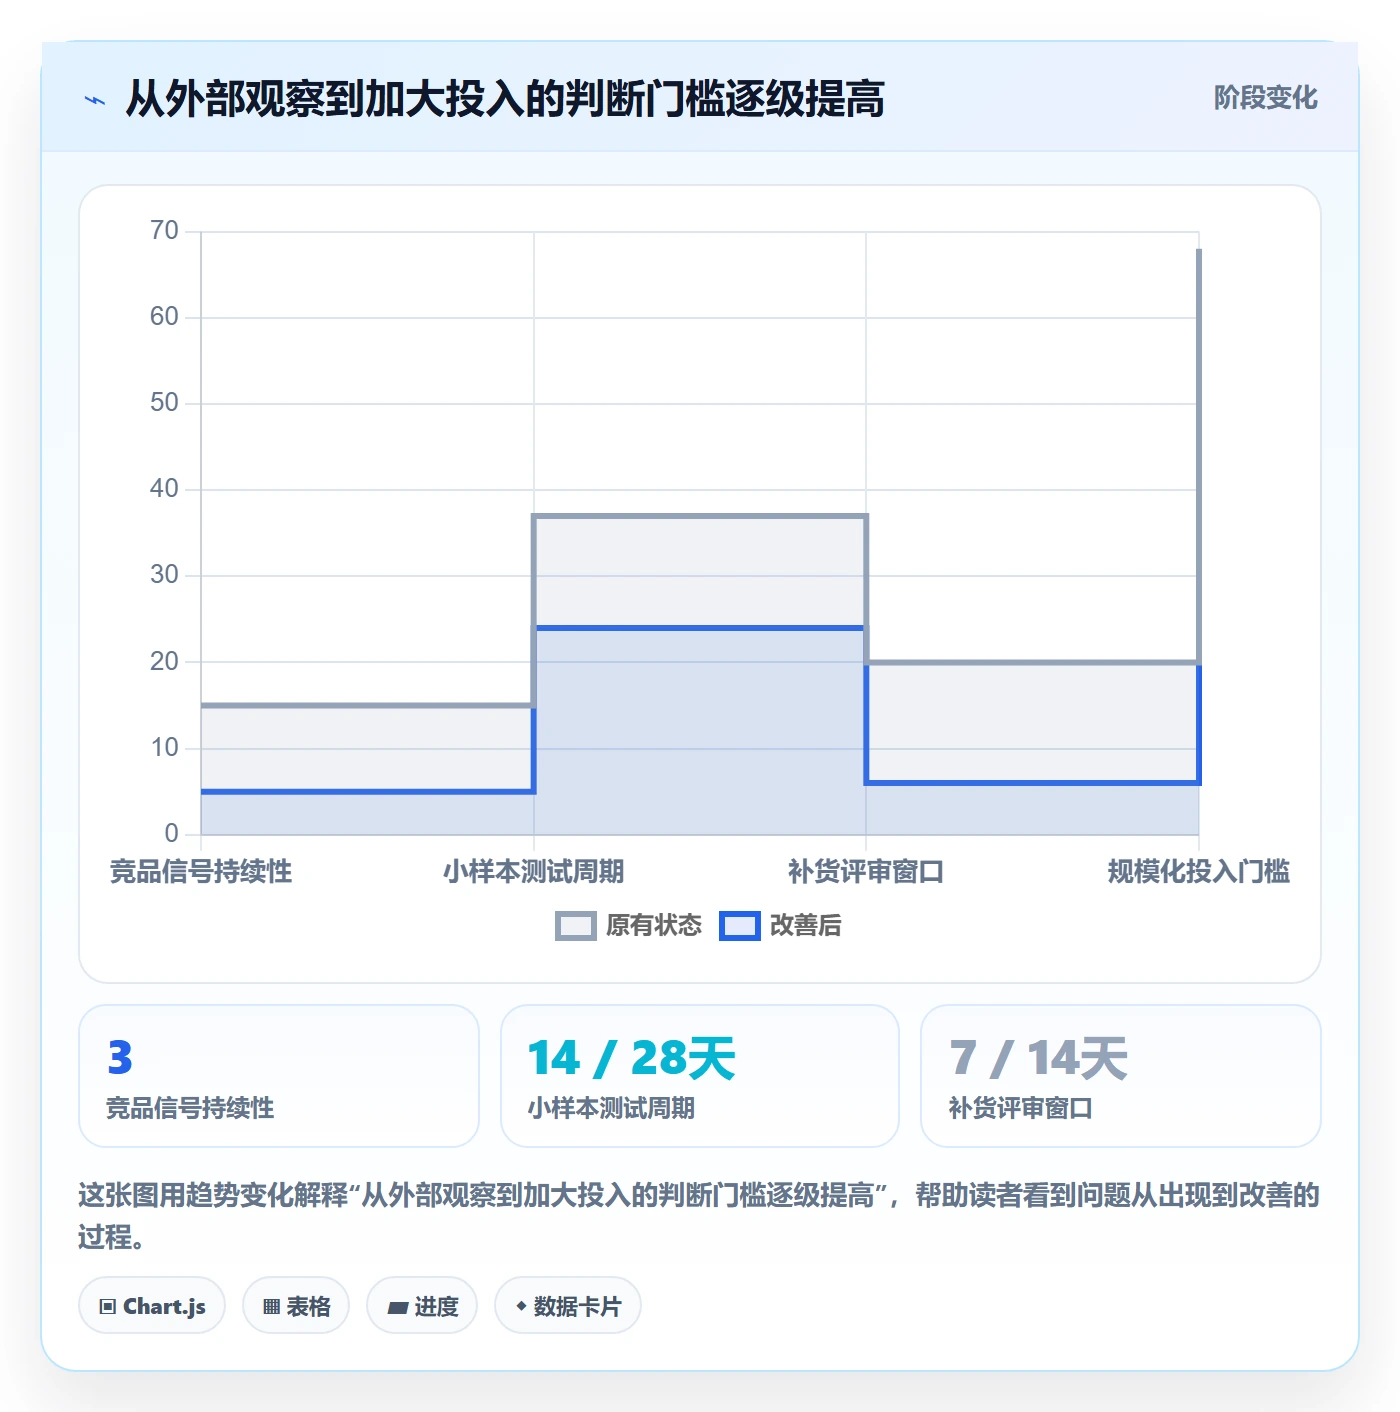This screenshot has width=1400, height=1412.
Task: Click the diamond icon in 数据卡片 chip
Action: click(x=521, y=1306)
